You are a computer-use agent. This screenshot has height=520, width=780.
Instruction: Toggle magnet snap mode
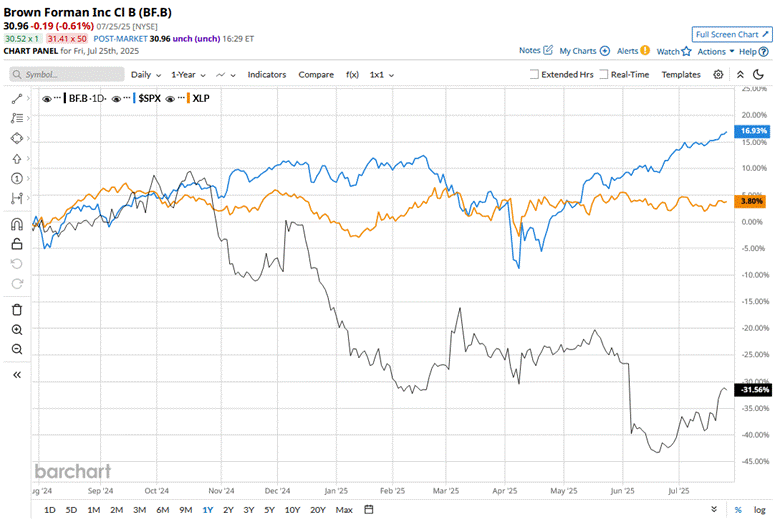click(x=16, y=224)
